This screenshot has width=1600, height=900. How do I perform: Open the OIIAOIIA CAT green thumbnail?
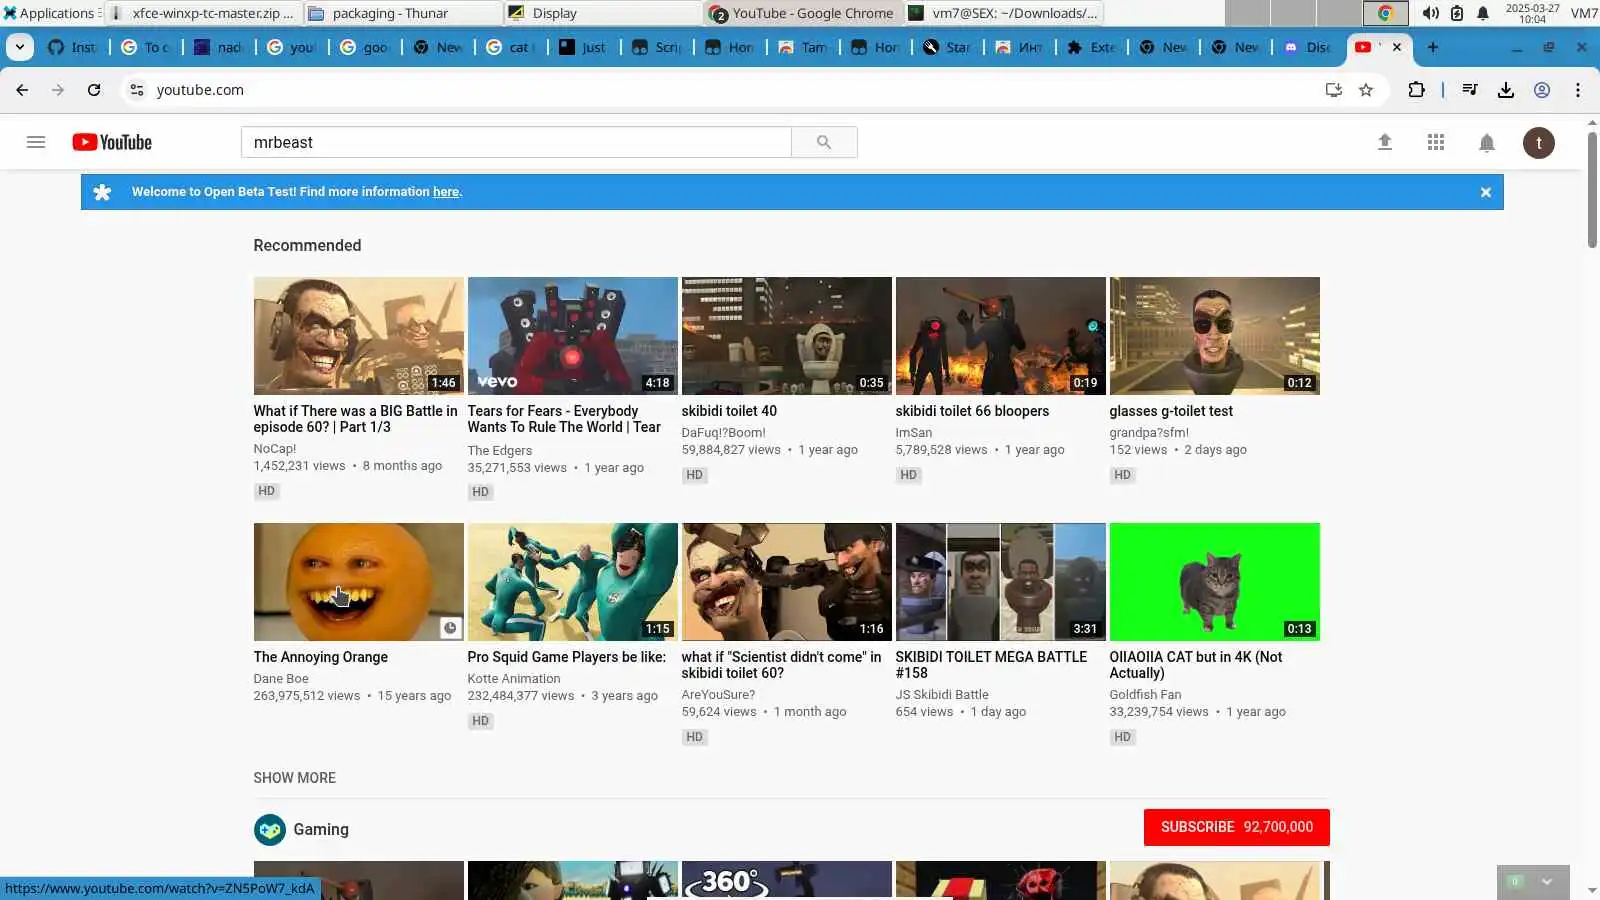point(1215,582)
